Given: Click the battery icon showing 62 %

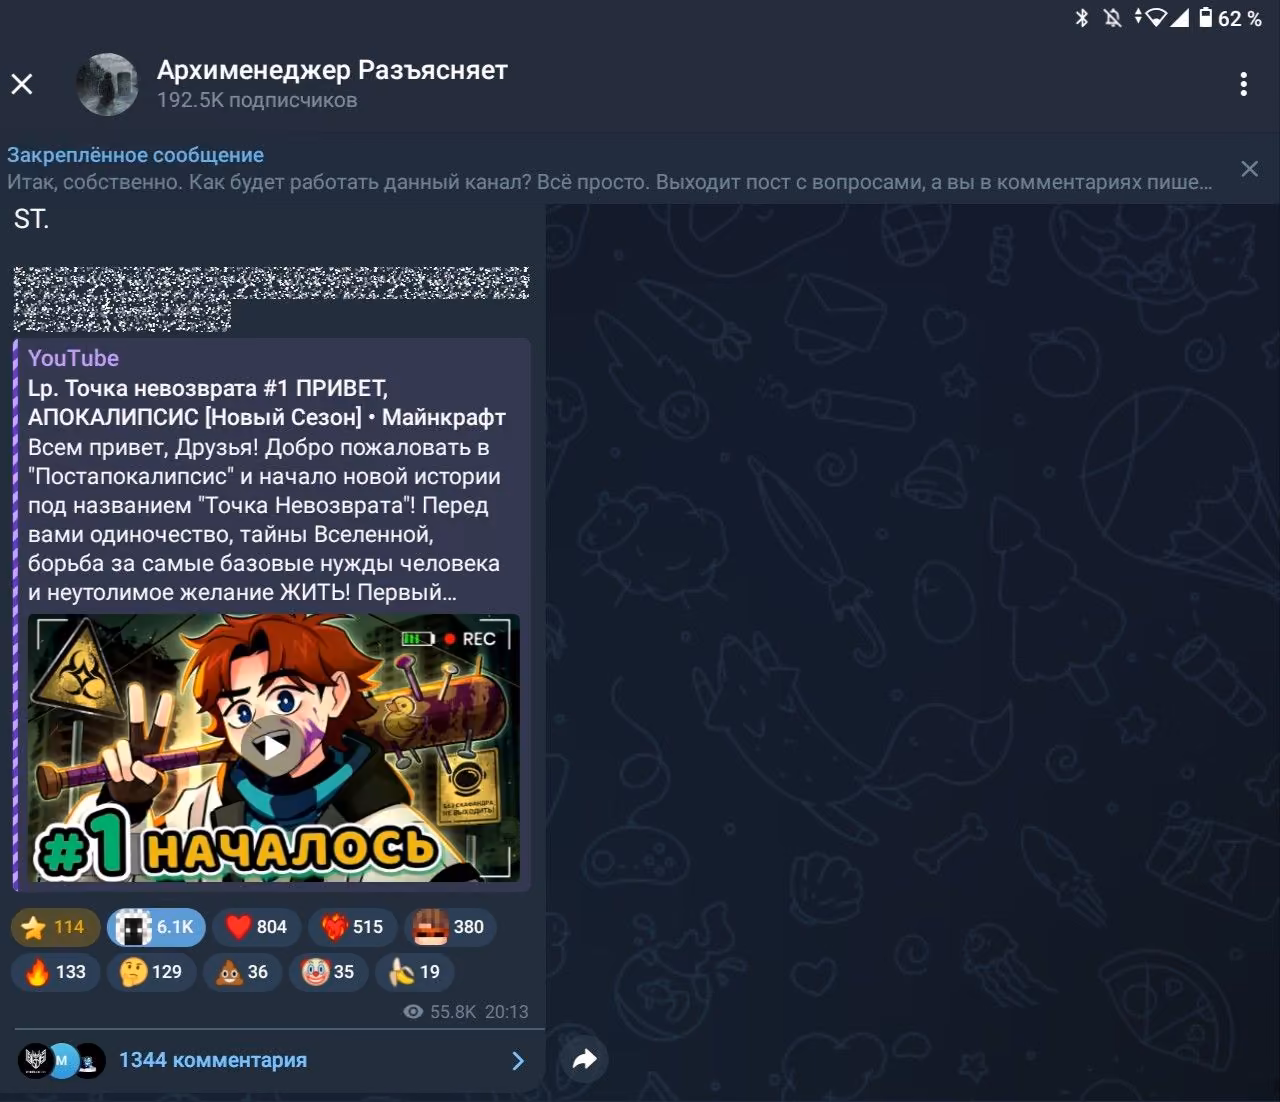Looking at the screenshot, I should point(1206,18).
